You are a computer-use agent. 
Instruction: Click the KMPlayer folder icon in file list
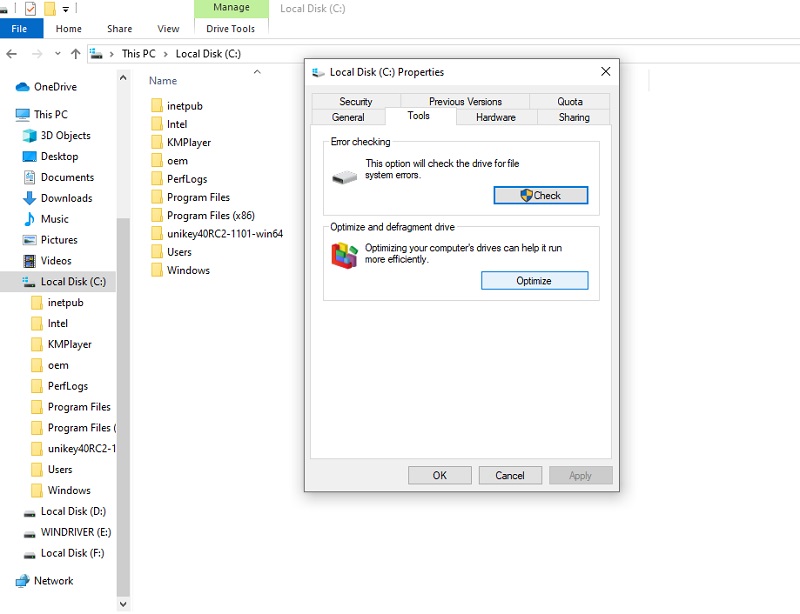[157, 142]
